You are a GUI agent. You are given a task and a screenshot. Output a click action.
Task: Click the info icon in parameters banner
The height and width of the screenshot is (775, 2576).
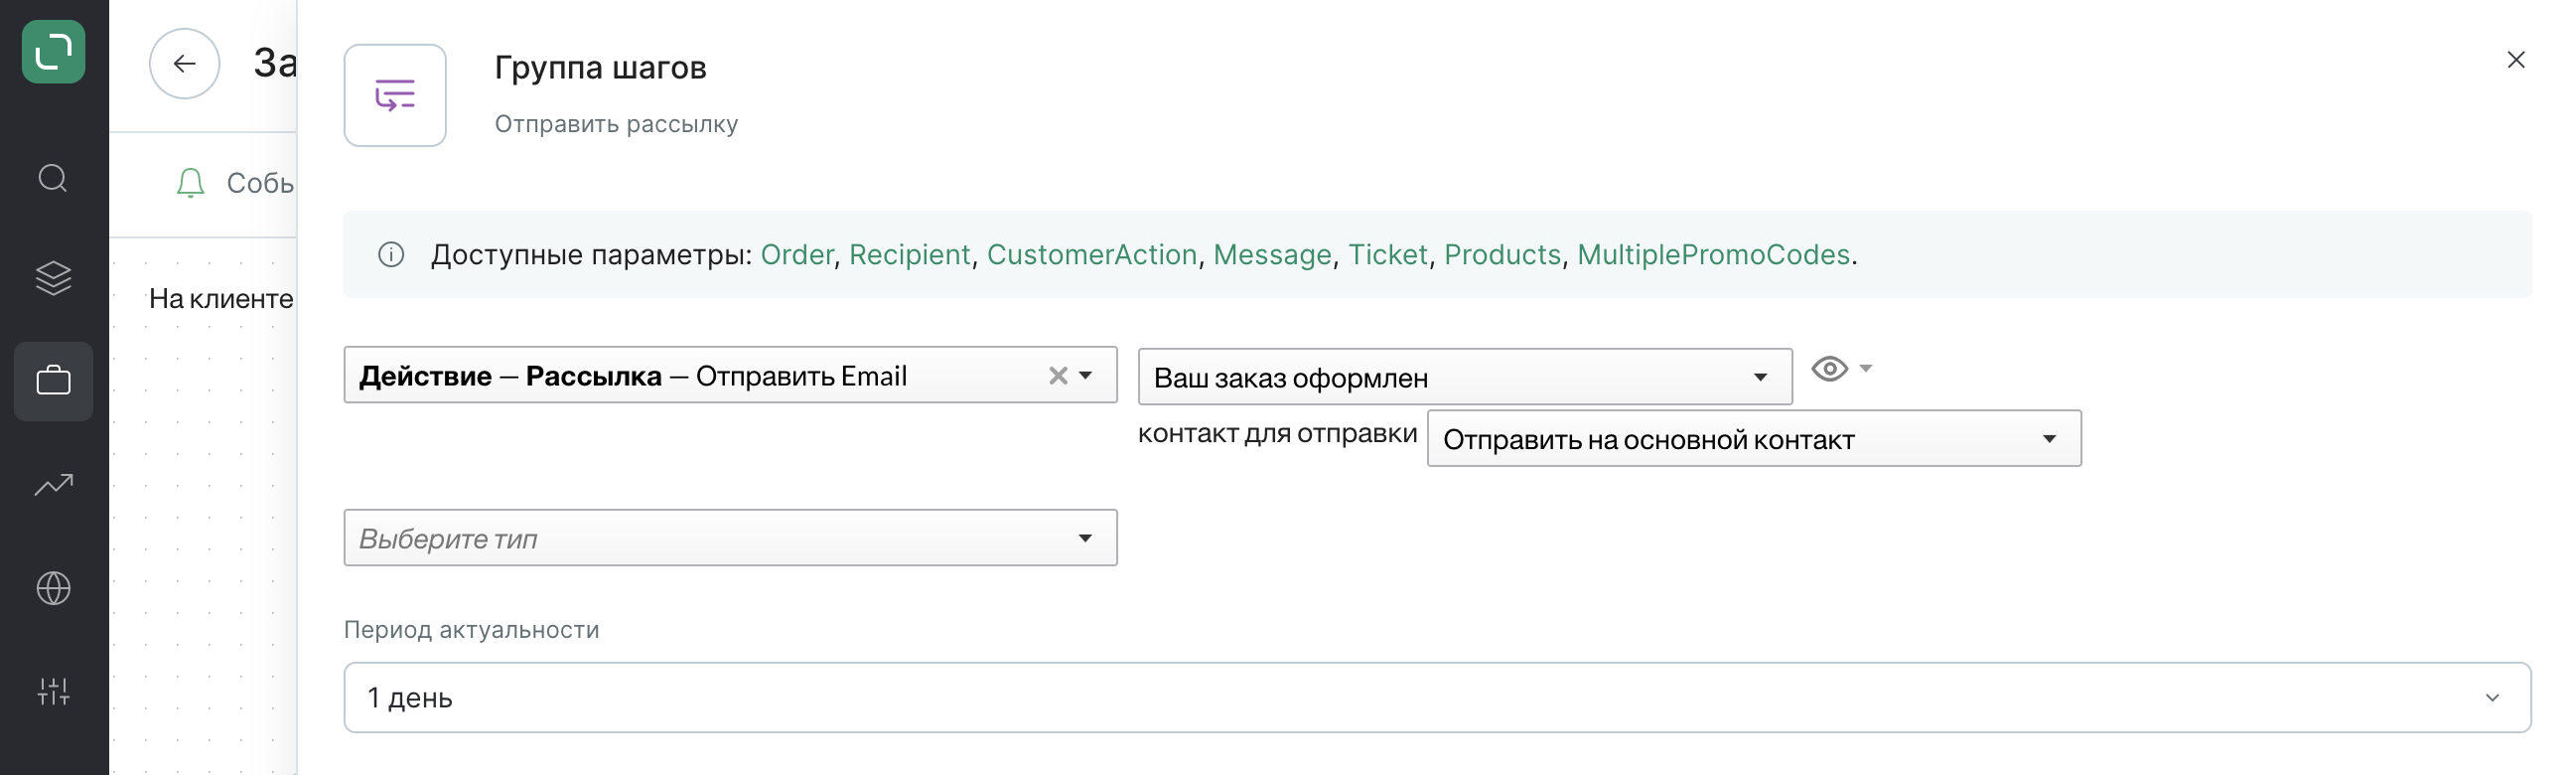[x=391, y=255]
